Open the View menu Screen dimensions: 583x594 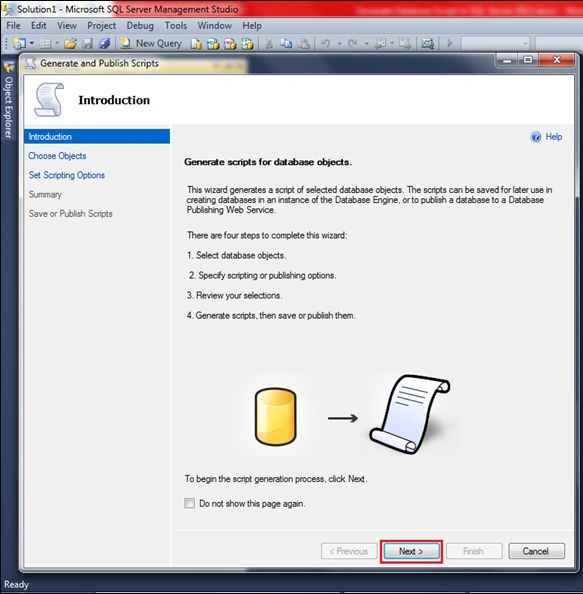[67, 26]
